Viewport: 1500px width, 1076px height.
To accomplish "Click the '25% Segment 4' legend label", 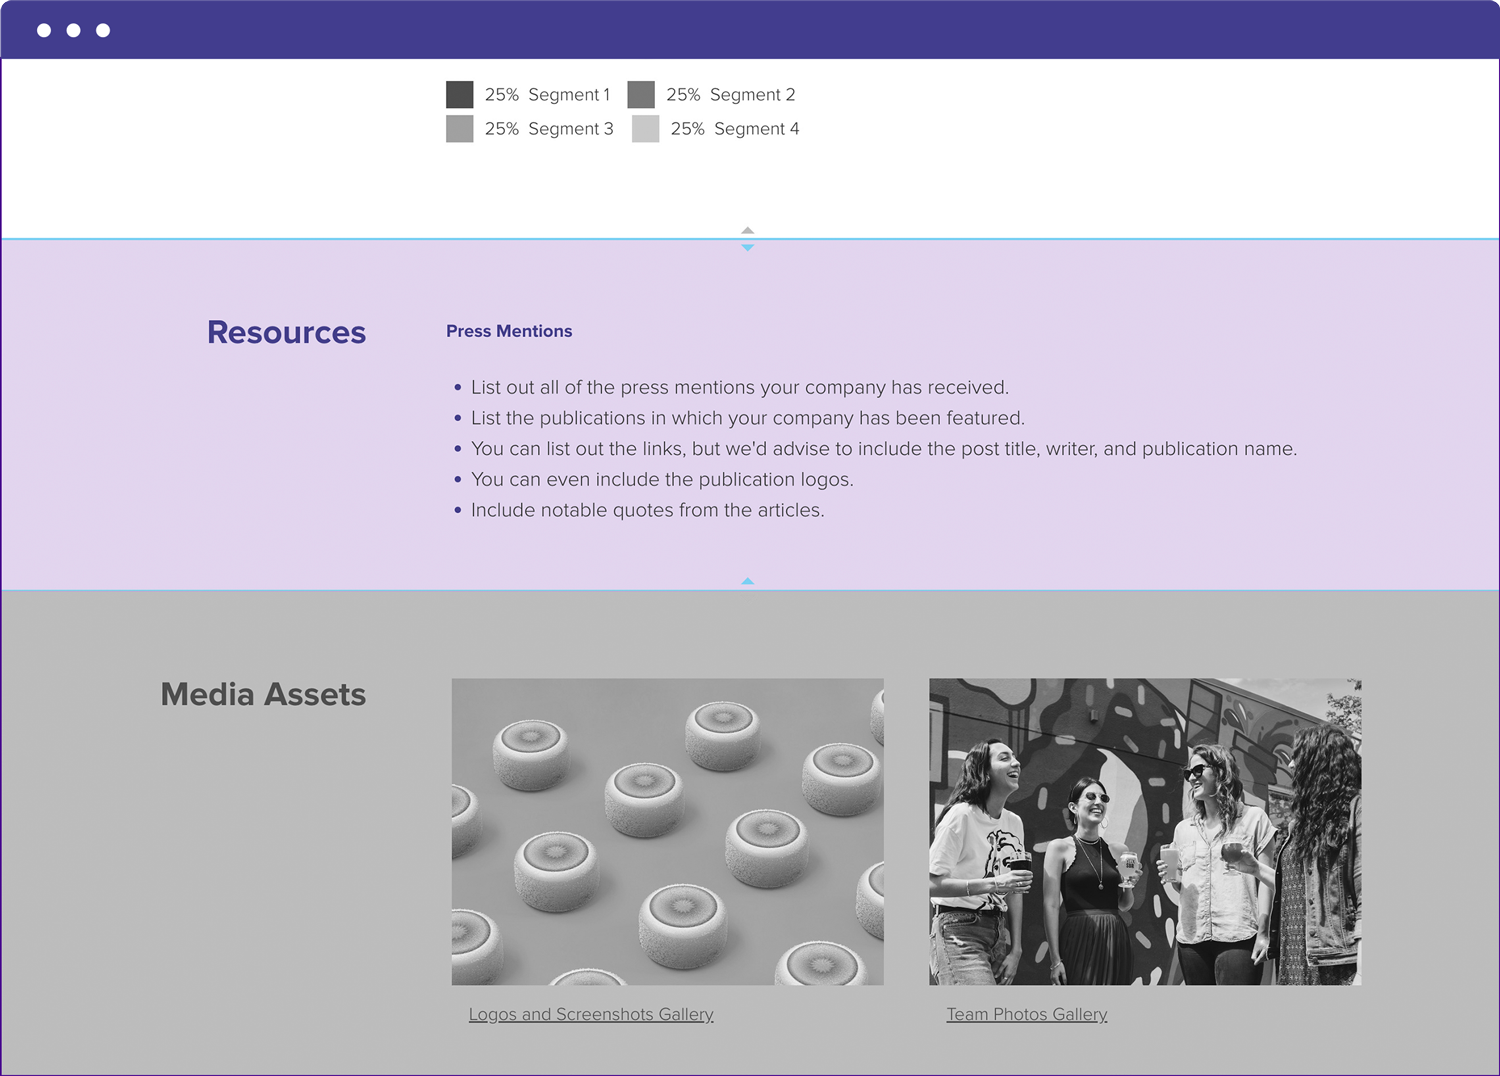I will 735,129.
